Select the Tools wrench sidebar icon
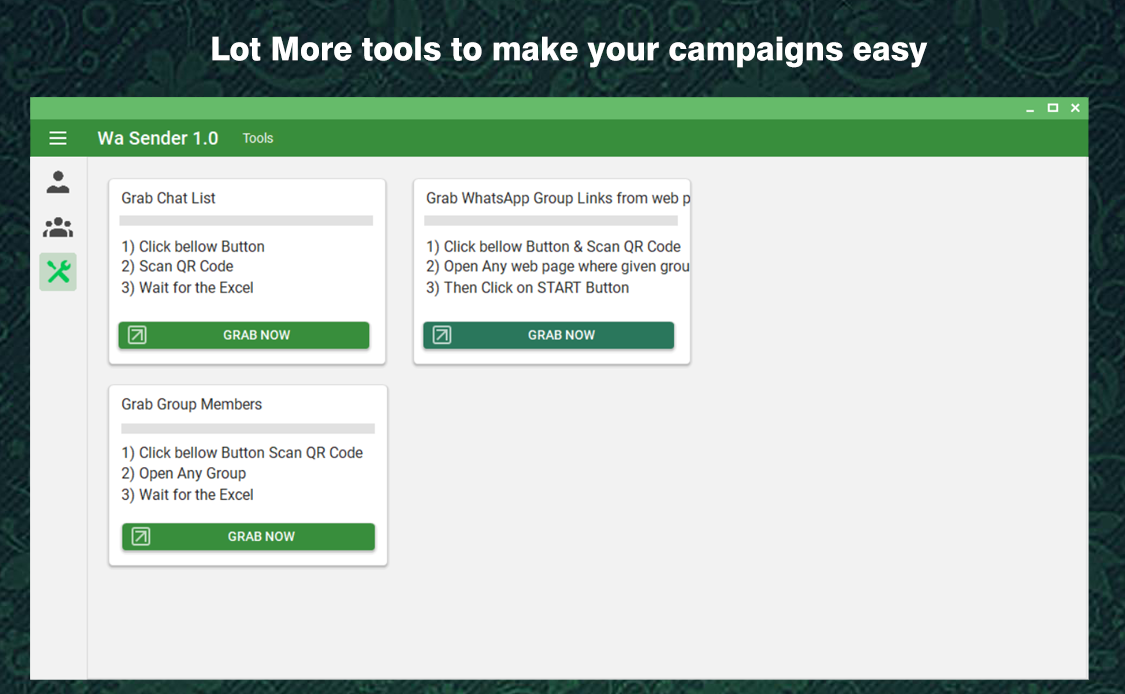Image resolution: width=1125 pixels, height=694 pixels. coord(58,271)
